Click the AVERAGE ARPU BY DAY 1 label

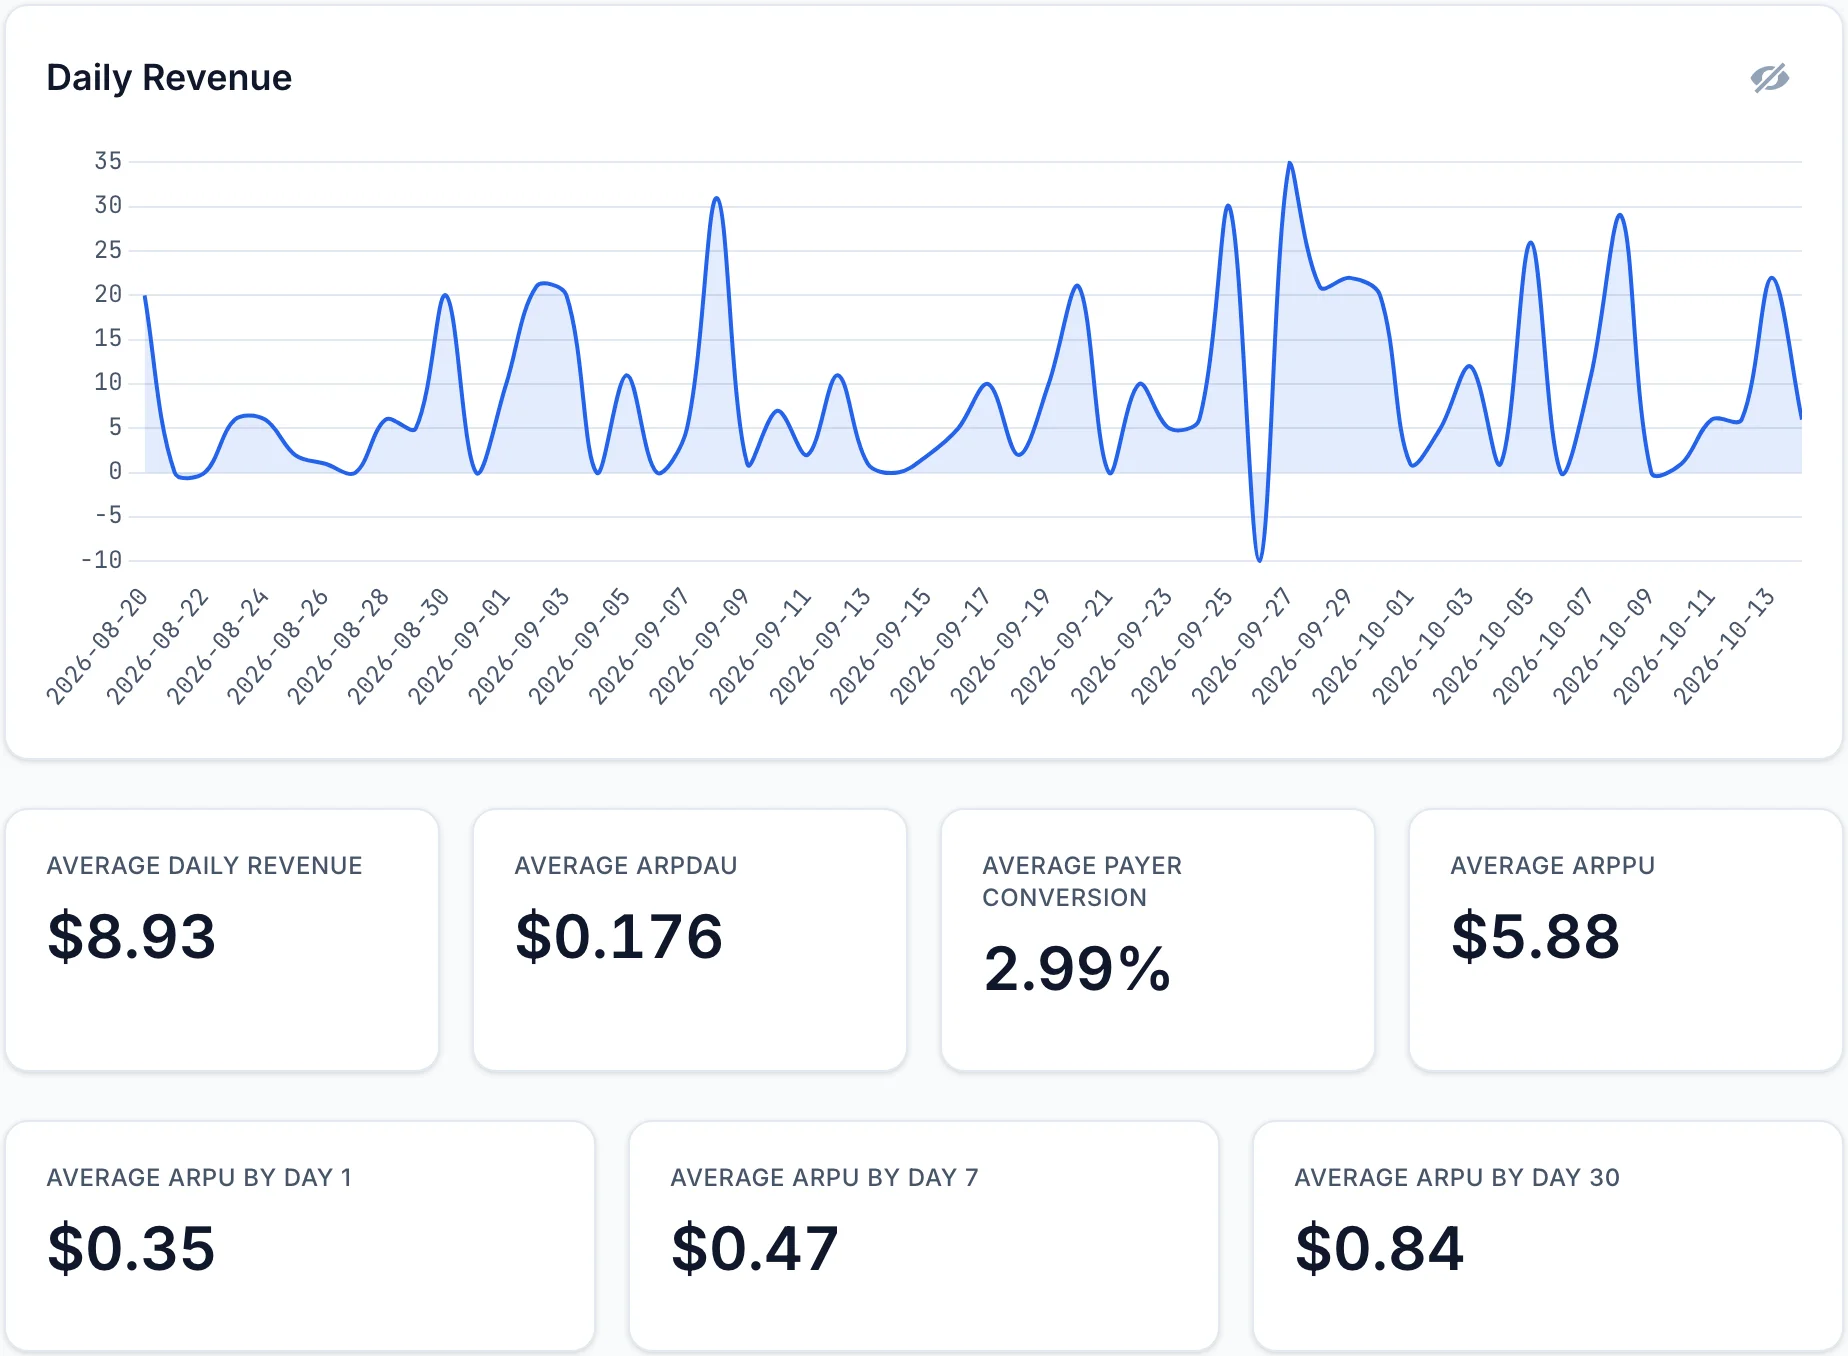(x=200, y=1178)
